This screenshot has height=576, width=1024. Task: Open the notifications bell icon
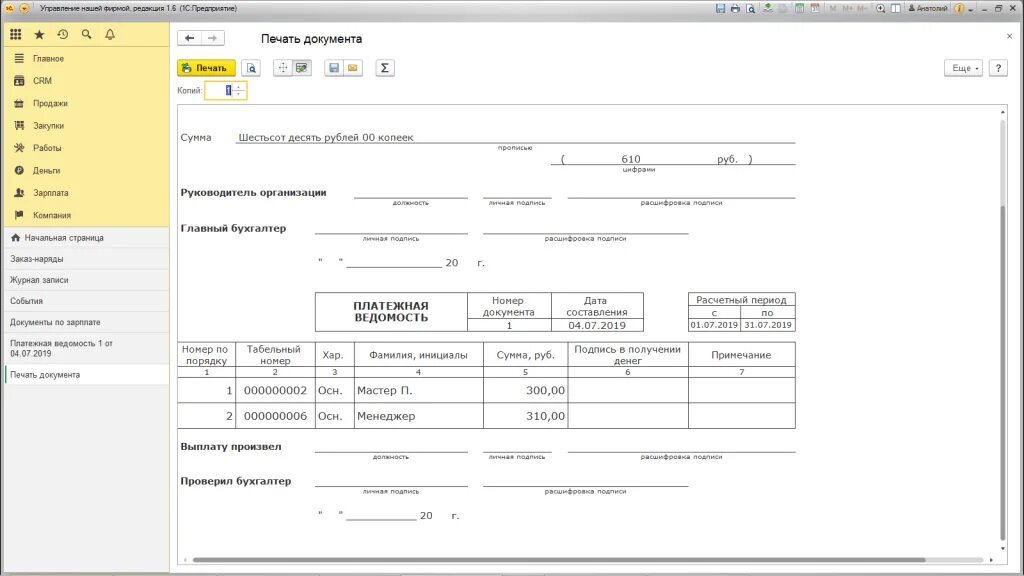coord(110,34)
